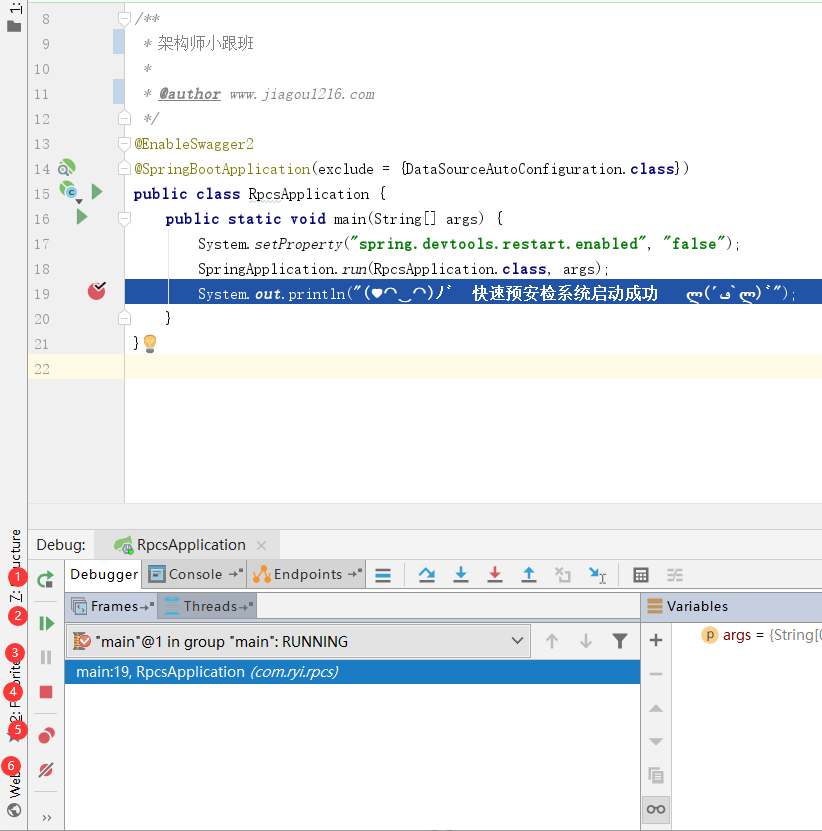The image size is (822, 831).
Task: Step into the method call
Action: point(460,575)
